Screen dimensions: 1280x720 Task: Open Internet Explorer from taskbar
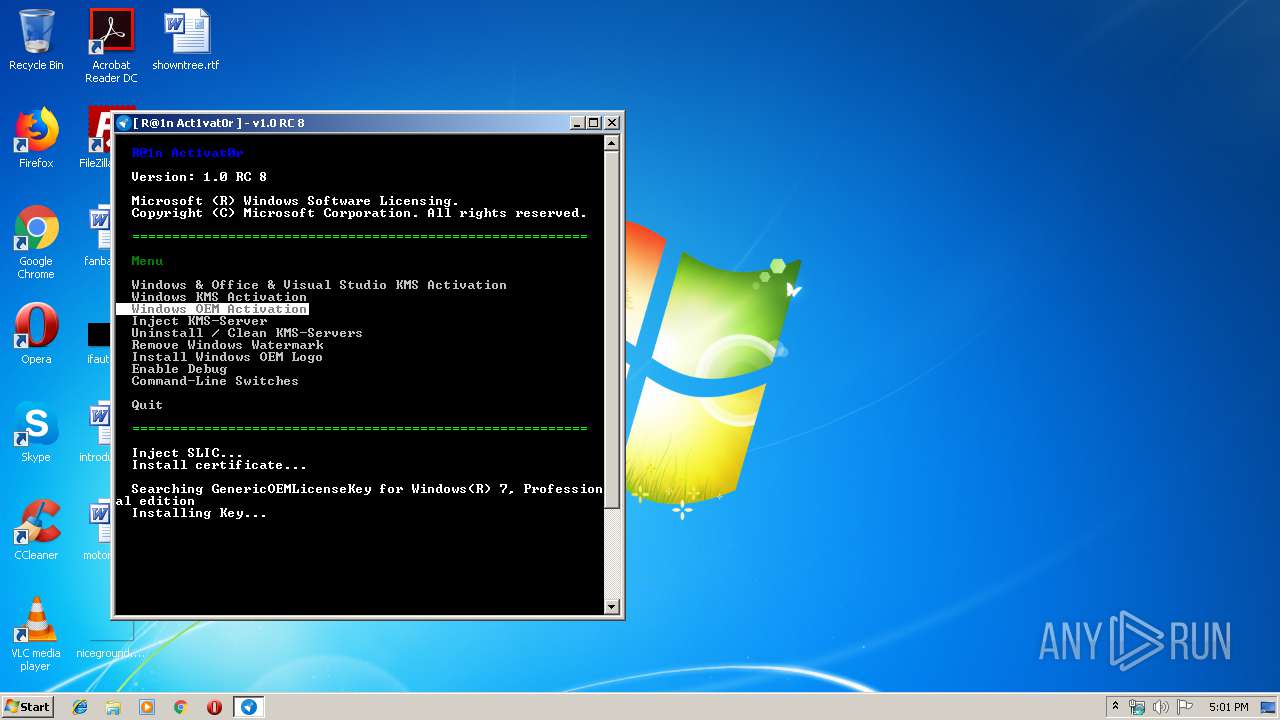80,707
